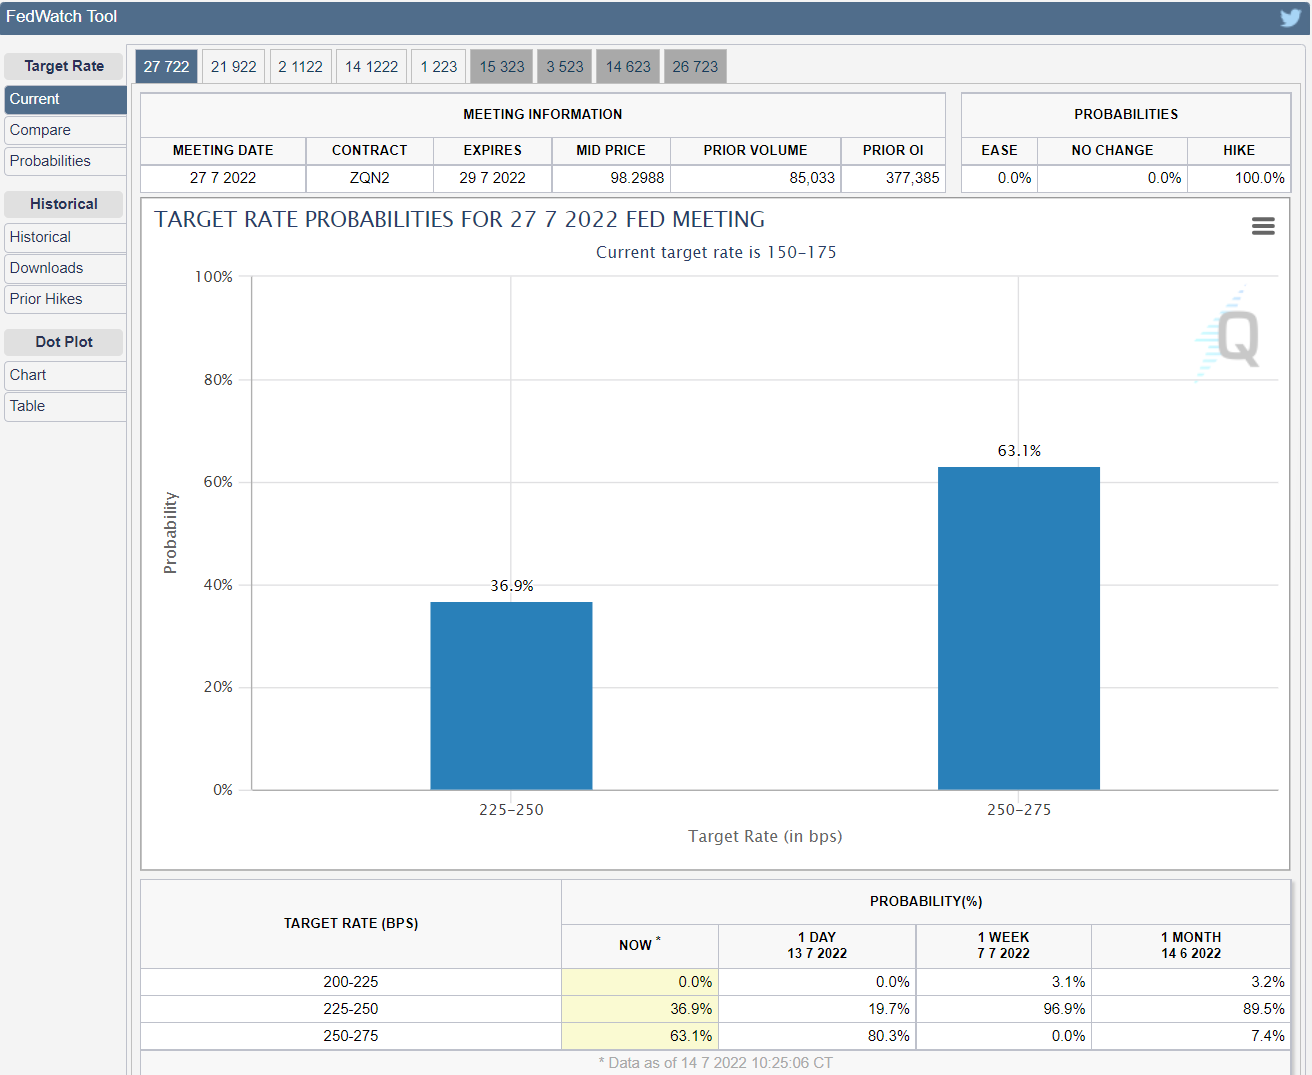
Task: Click the 85,033 prior volume value
Action: (812, 178)
